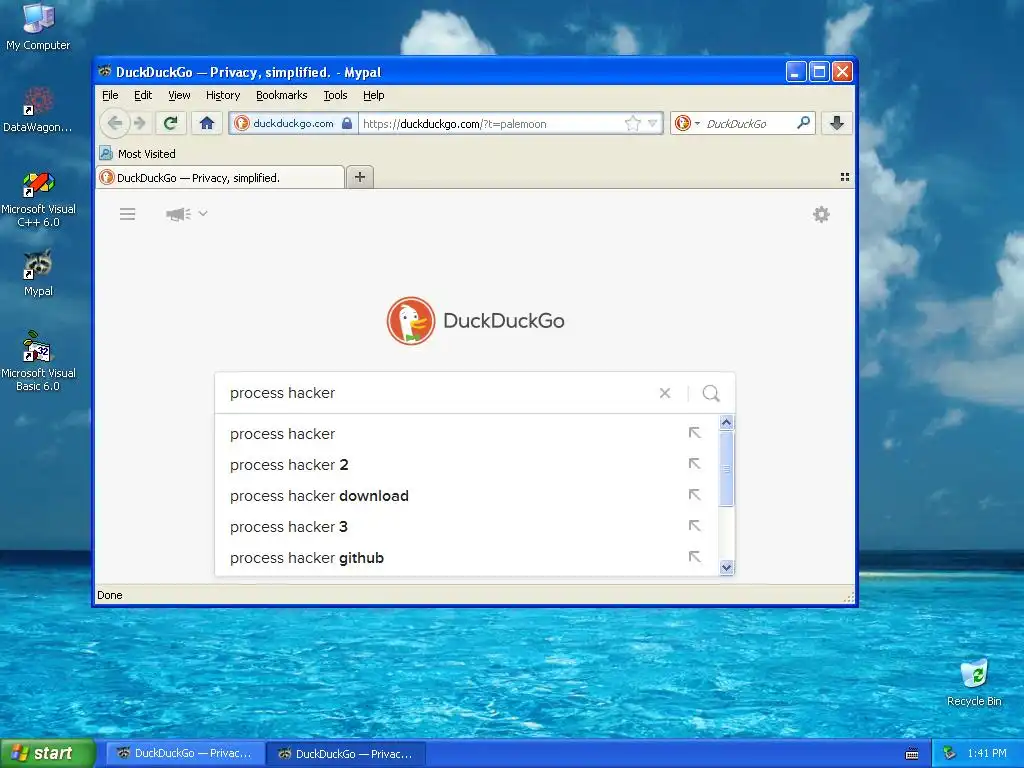
Task: Click the arrow beside 'process hacker 2'
Action: 694,464
